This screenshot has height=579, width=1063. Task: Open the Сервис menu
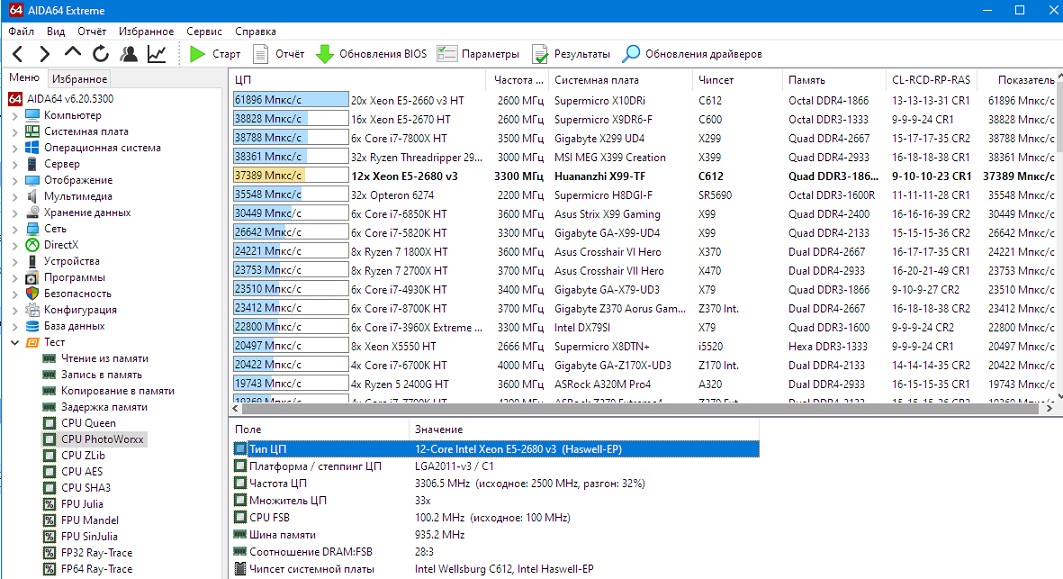tap(204, 31)
